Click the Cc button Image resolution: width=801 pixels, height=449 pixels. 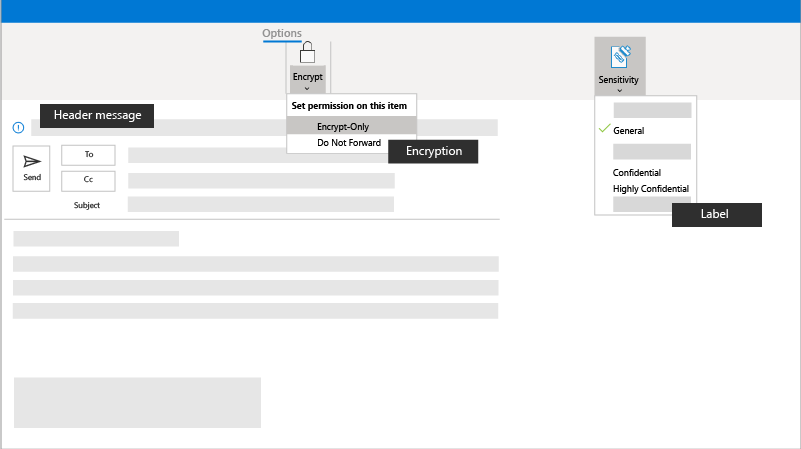pyautogui.click(x=88, y=181)
